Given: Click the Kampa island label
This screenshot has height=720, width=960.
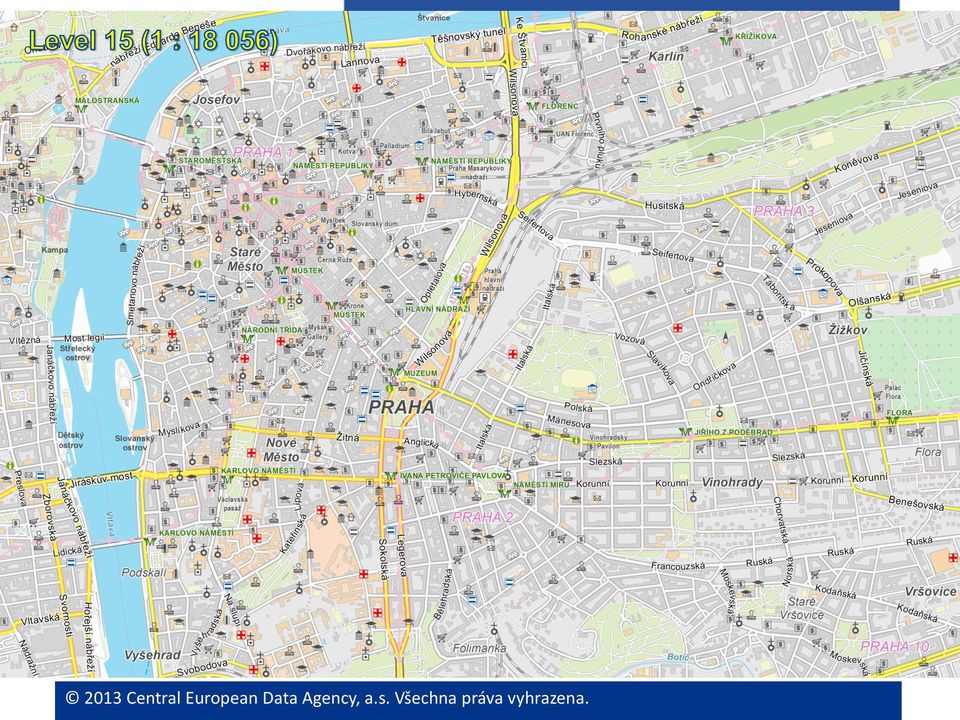Looking at the screenshot, I should 55,250.
